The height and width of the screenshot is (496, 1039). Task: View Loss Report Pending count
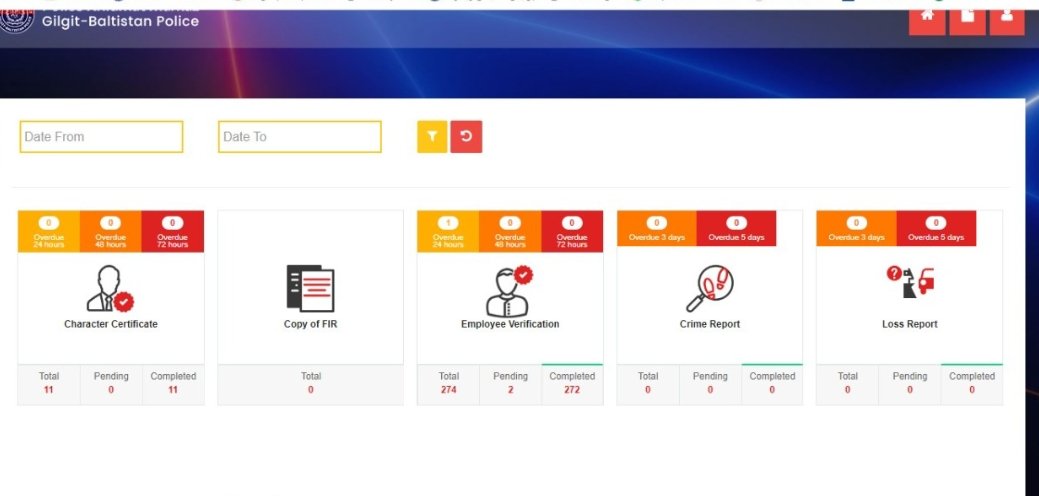pyautogui.click(x=910, y=384)
